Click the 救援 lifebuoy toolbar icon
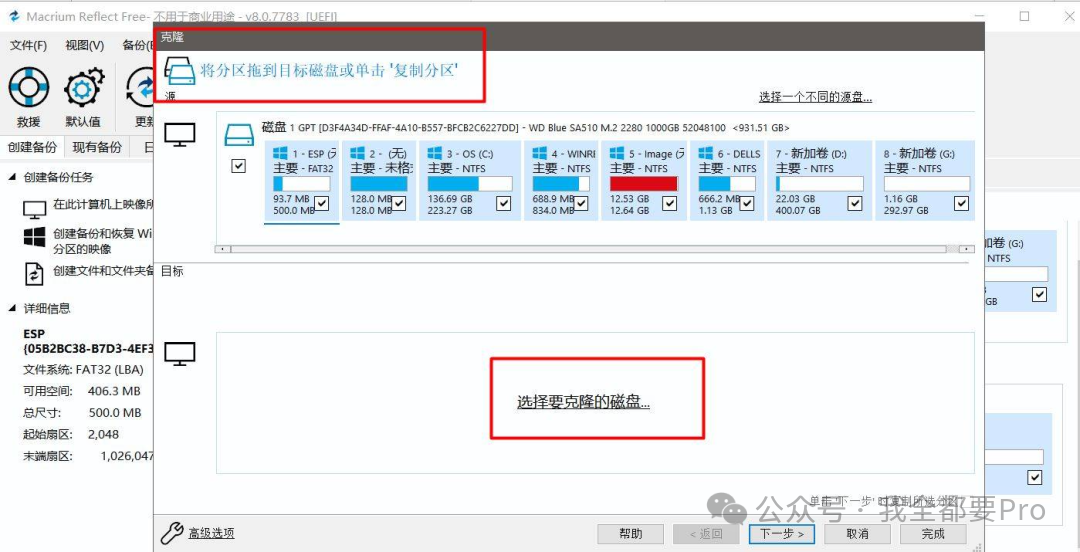1080x552 pixels. pos(28,89)
